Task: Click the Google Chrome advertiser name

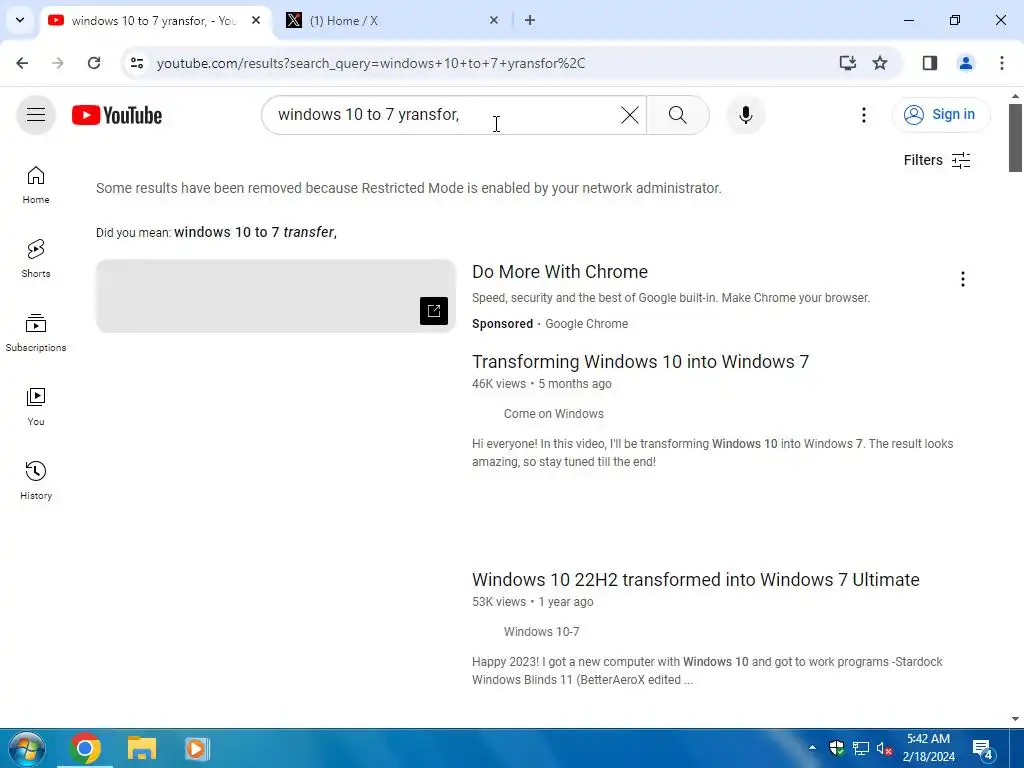Action: coord(586,324)
